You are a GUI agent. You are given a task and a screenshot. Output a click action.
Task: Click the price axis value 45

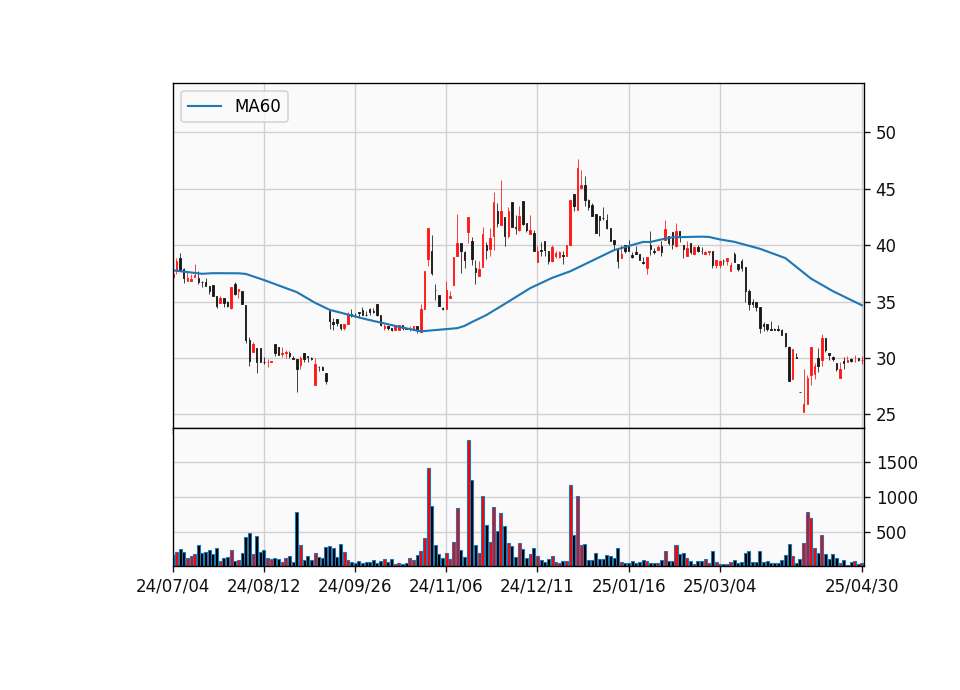(886, 190)
